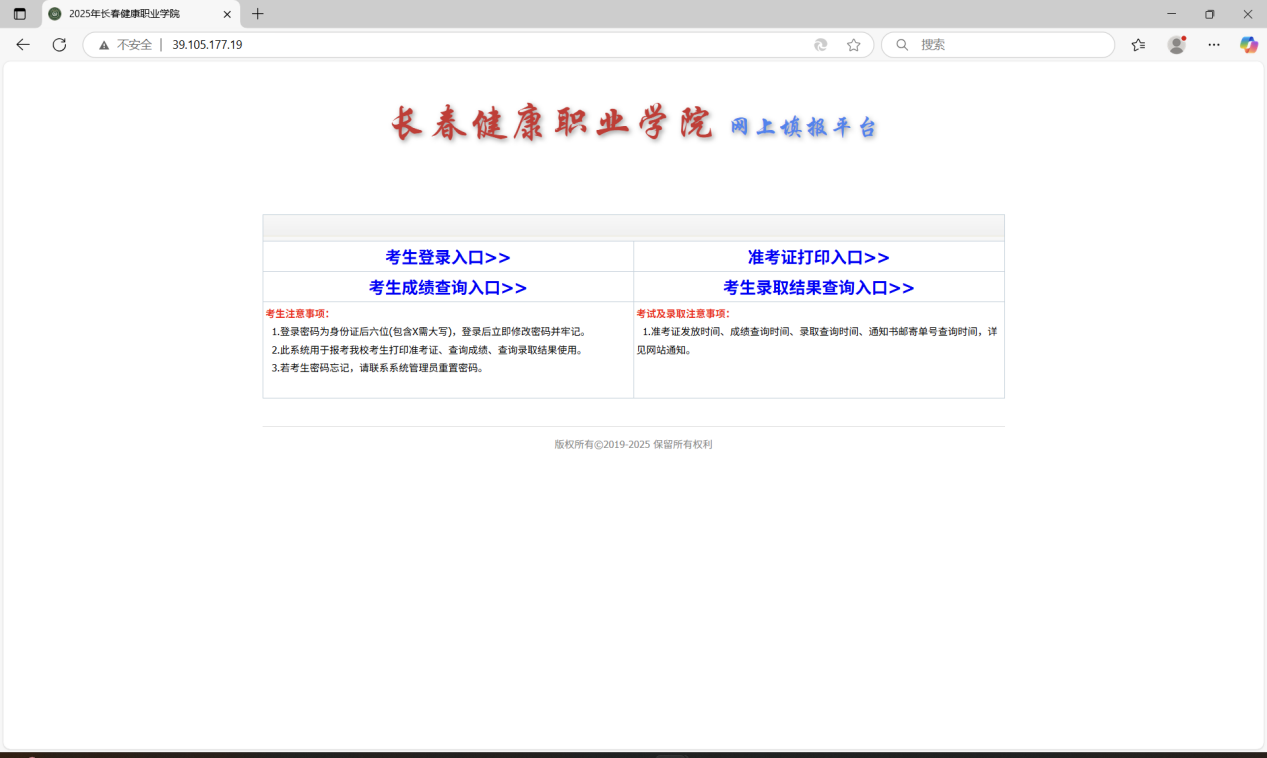Click the 考试及录取注意事项 heading
The width and height of the screenshot is (1267, 758).
683,314
